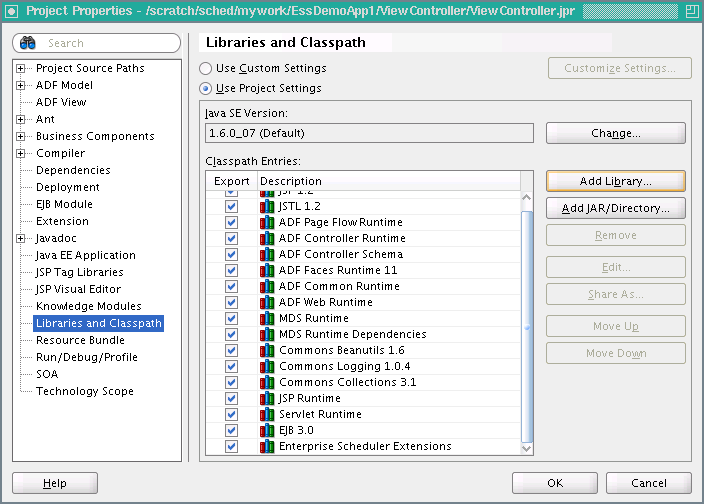Image resolution: width=704 pixels, height=504 pixels.
Task: Toggle export checkbox for MDS Runtime
Action: [x=231, y=318]
